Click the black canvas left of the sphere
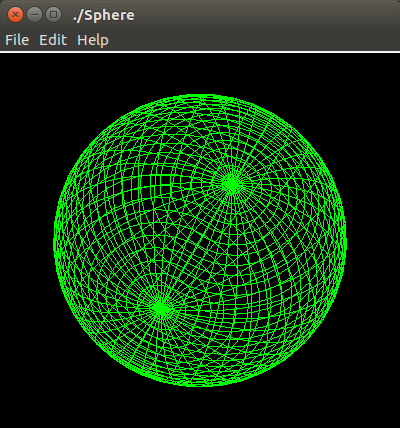Image resolution: width=400 pixels, height=428 pixels. pos(27,240)
